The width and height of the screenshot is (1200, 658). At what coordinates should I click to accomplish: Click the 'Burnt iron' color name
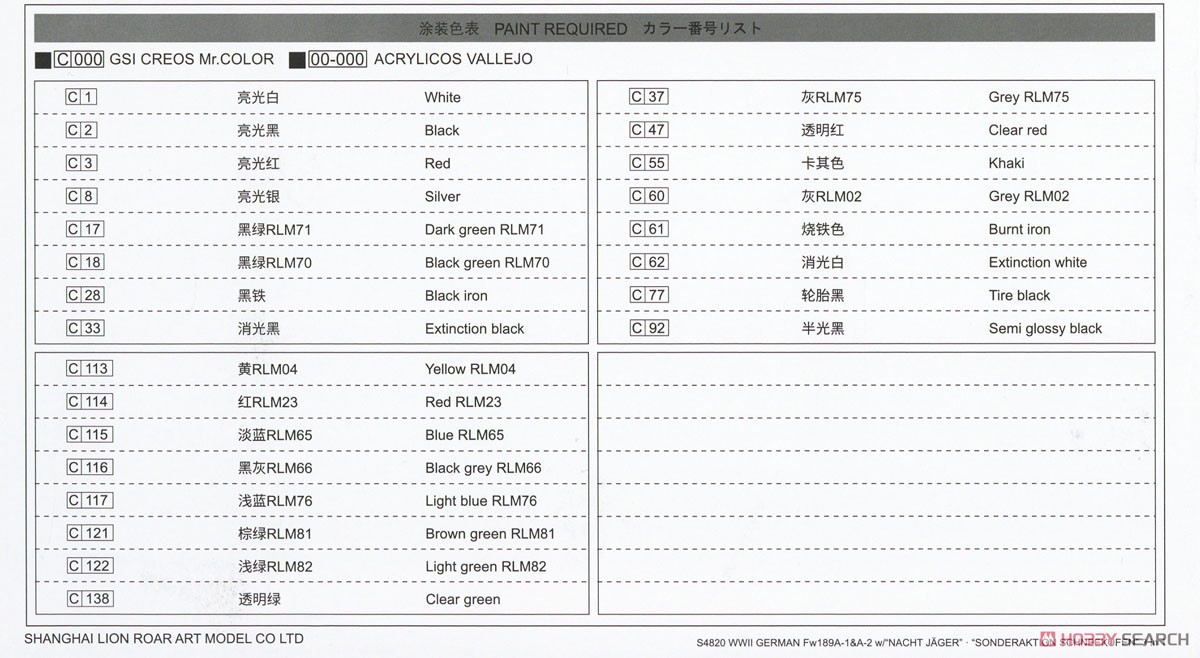click(1019, 229)
